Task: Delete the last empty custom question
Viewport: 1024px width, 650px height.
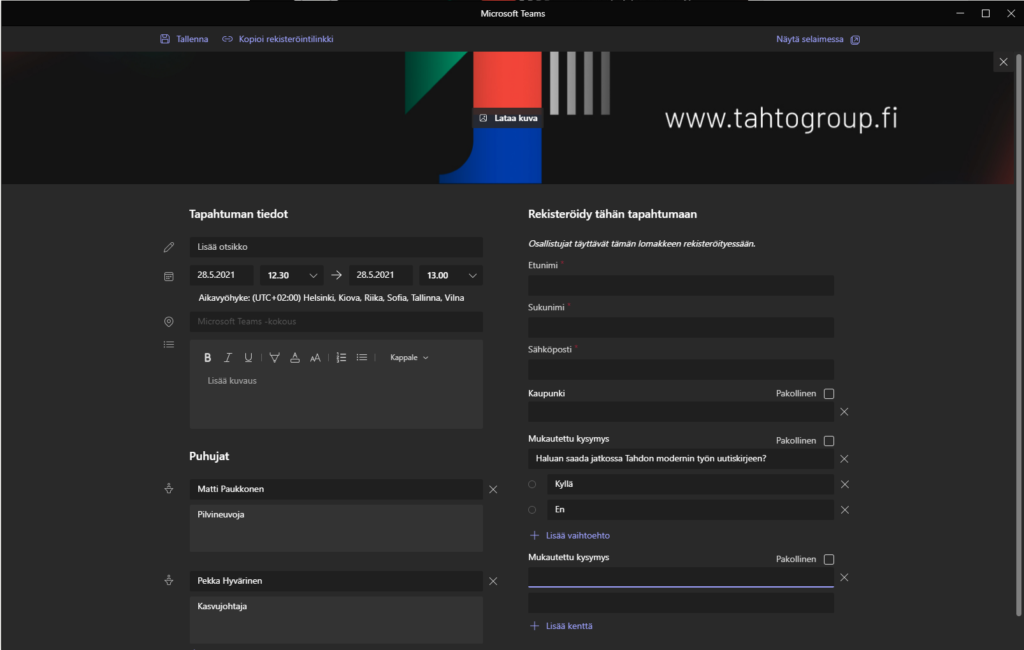Action: coord(844,577)
